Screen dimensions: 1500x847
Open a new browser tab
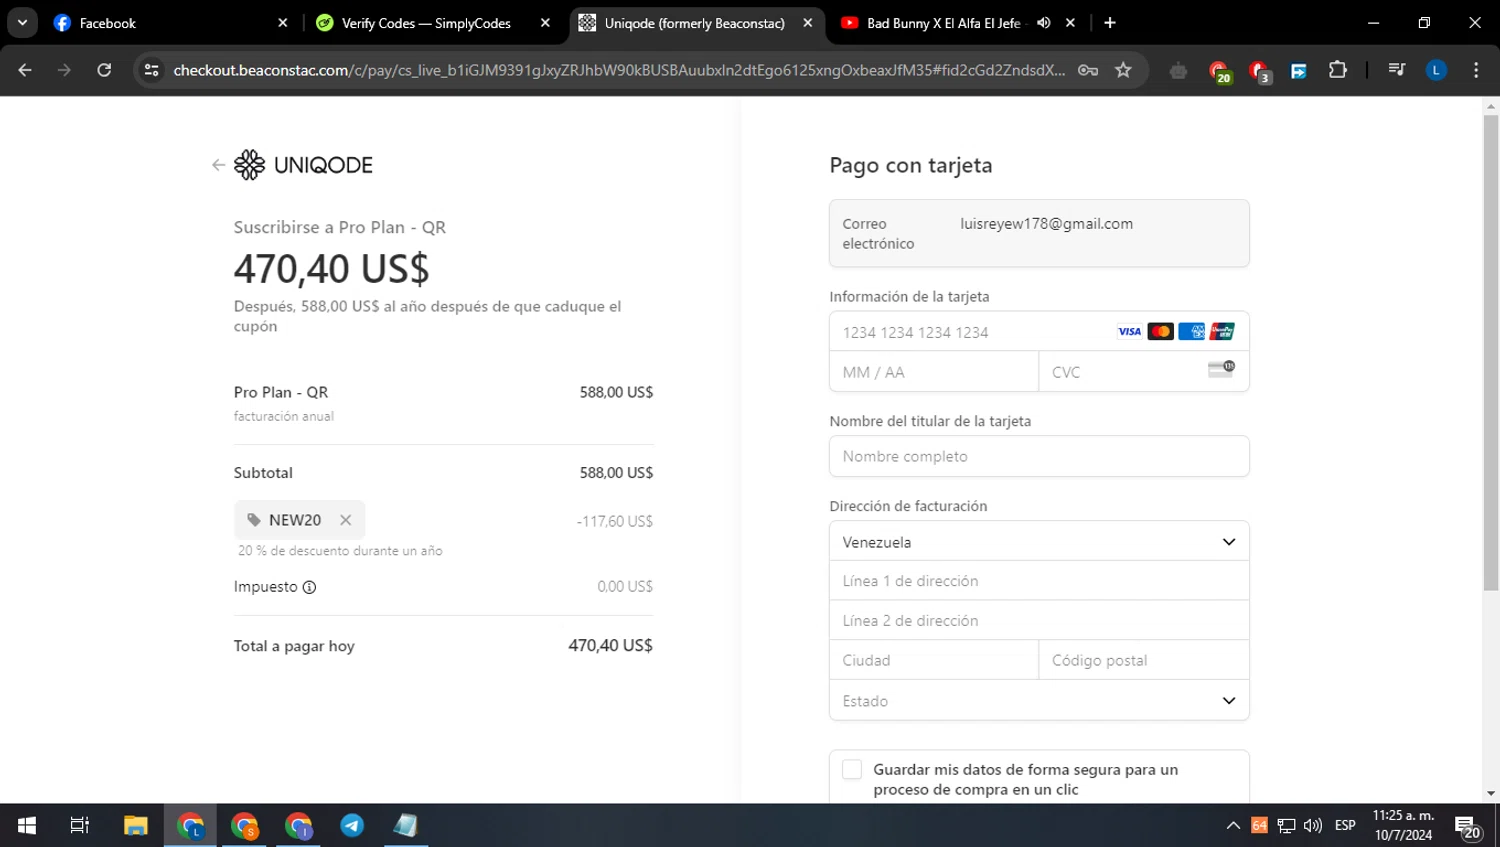1110,23
